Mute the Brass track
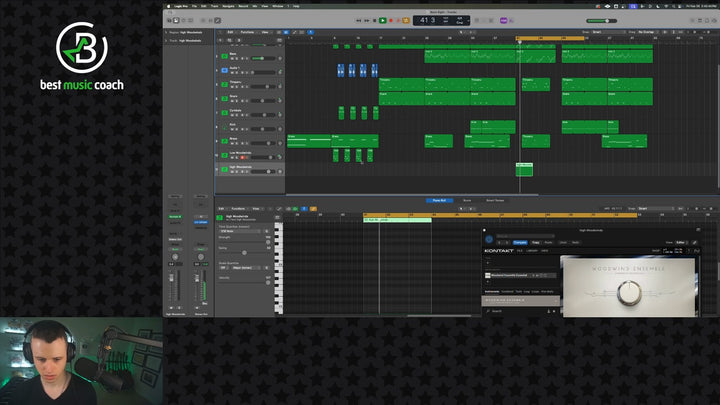The image size is (720, 405). click(232, 143)
